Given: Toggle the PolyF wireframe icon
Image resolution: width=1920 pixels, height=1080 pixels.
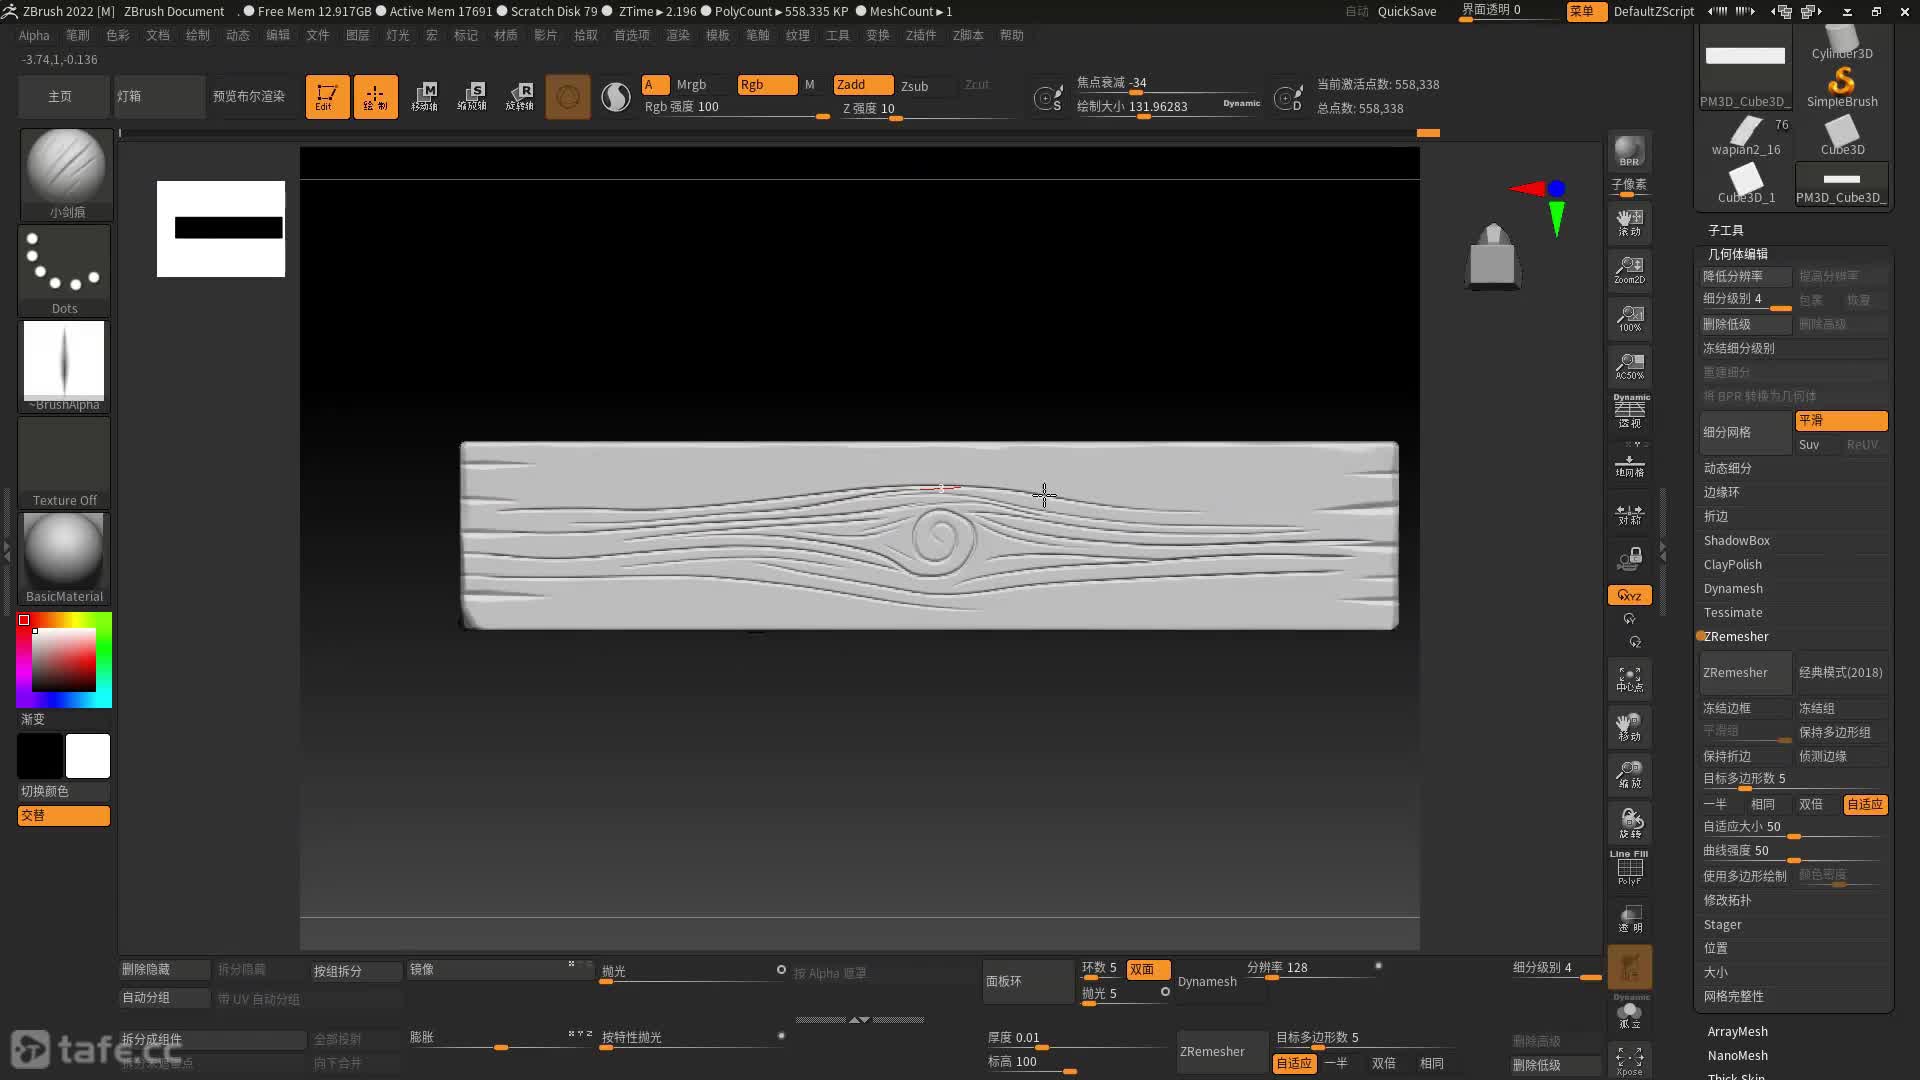Looking at the screenshot, I should click(x=1629, y=868).
